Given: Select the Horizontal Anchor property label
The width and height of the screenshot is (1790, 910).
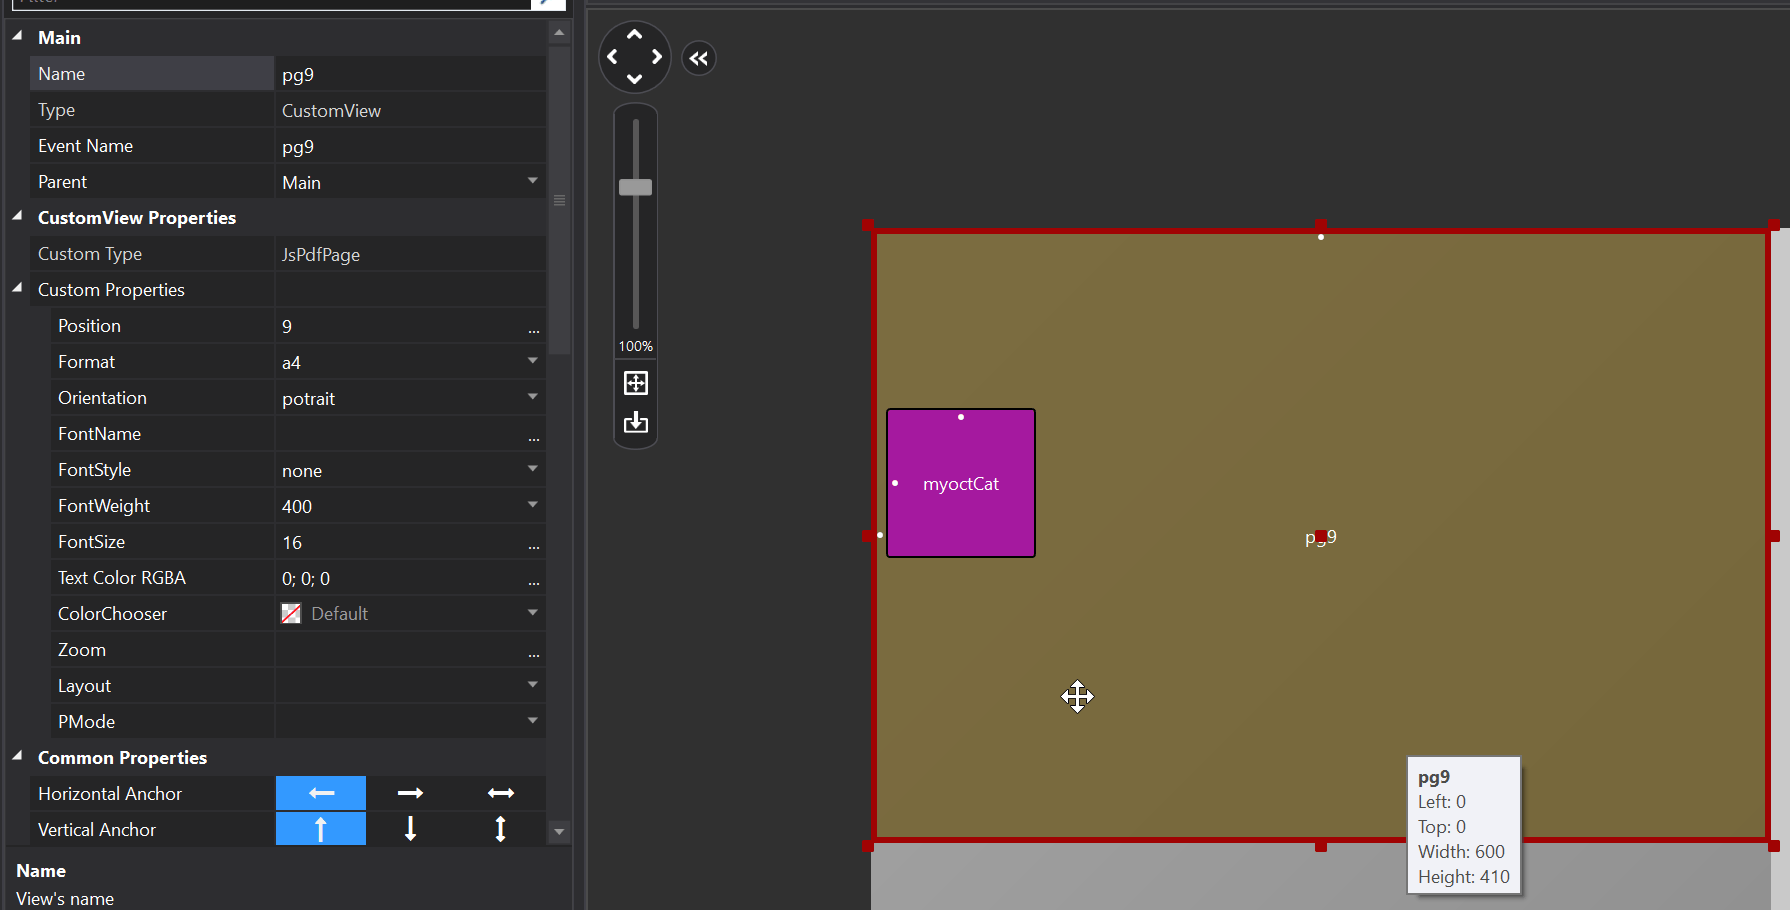Looking at the screenshot, I should point(110,794).
